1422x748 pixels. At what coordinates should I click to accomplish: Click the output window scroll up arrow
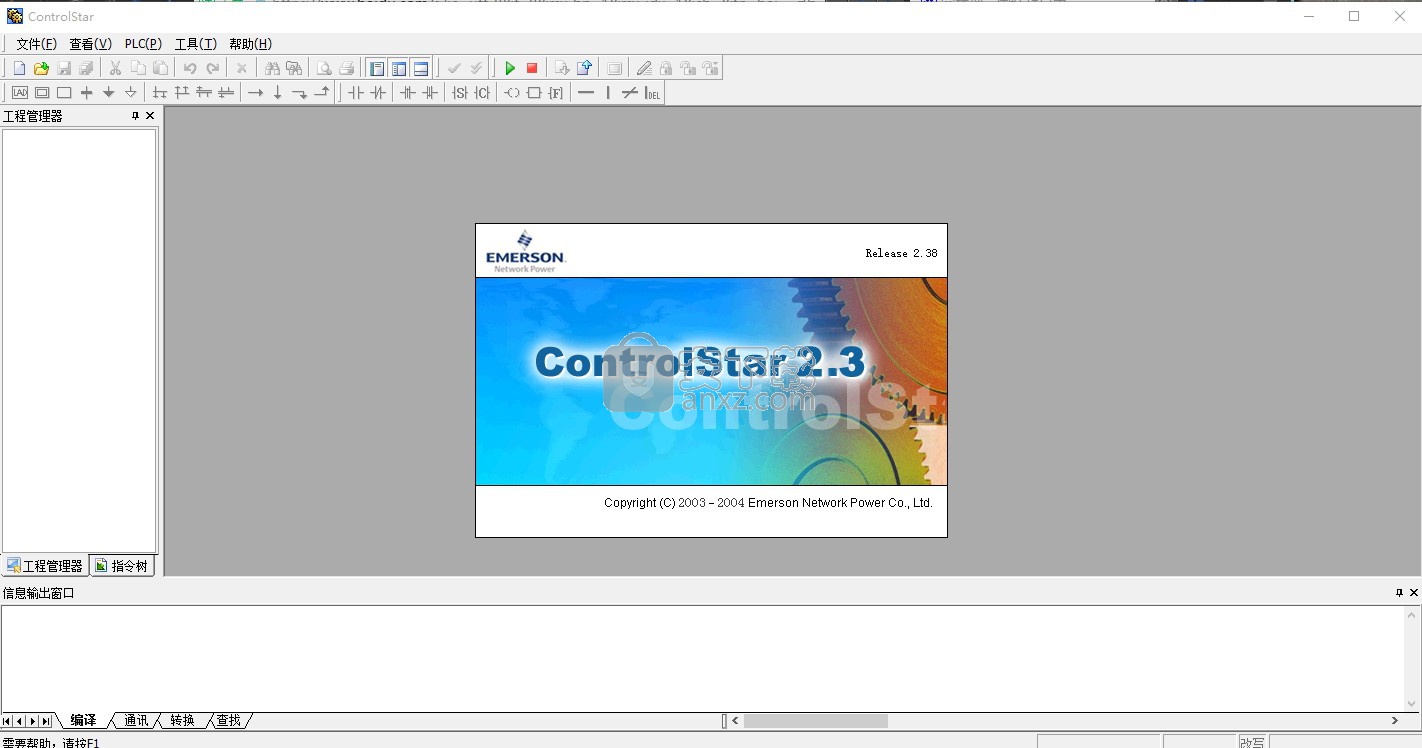1412,614
